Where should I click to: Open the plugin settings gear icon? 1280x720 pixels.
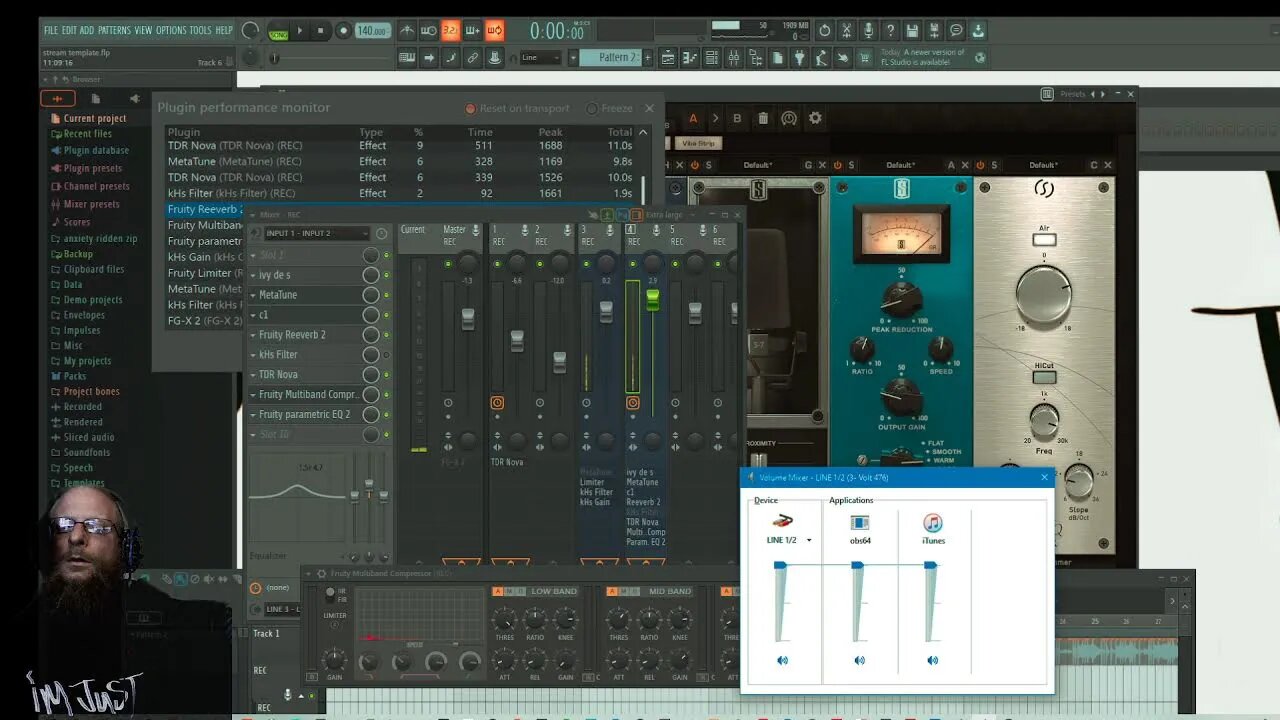coord(815,118)
